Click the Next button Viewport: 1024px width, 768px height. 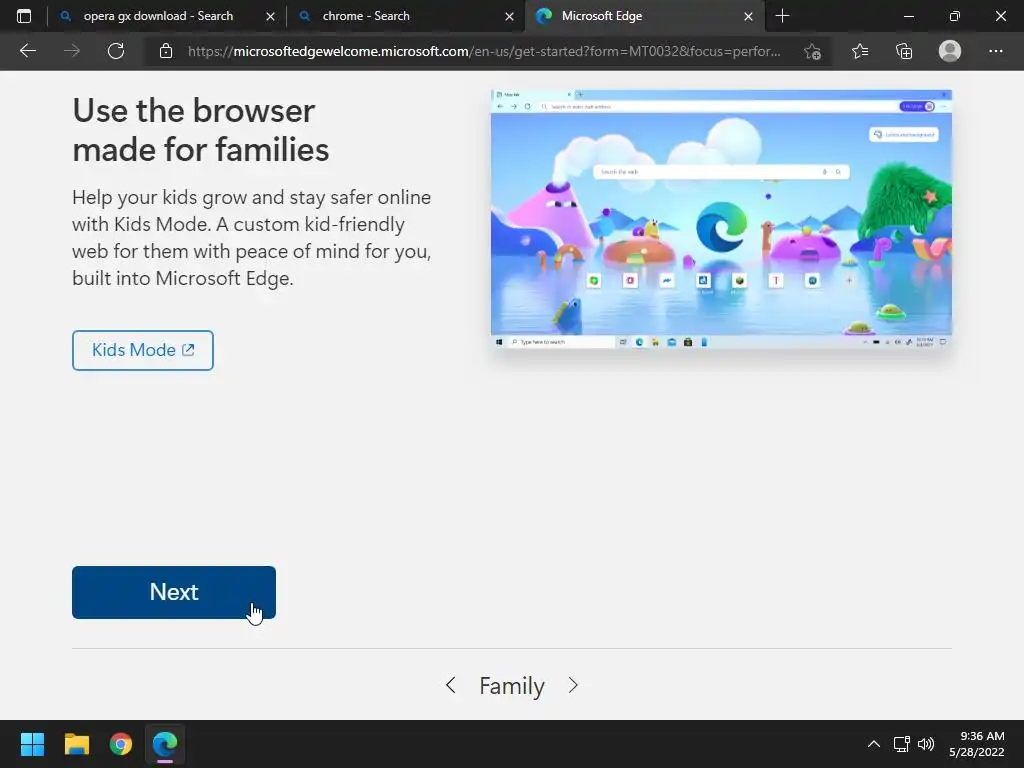click(x=174, y=592)
